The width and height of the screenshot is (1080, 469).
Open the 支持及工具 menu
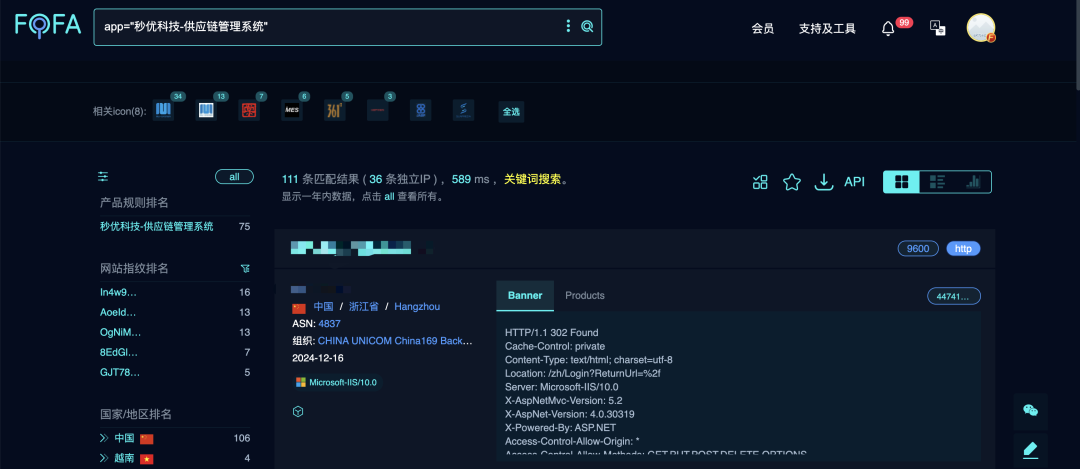[x=827, y=28]
